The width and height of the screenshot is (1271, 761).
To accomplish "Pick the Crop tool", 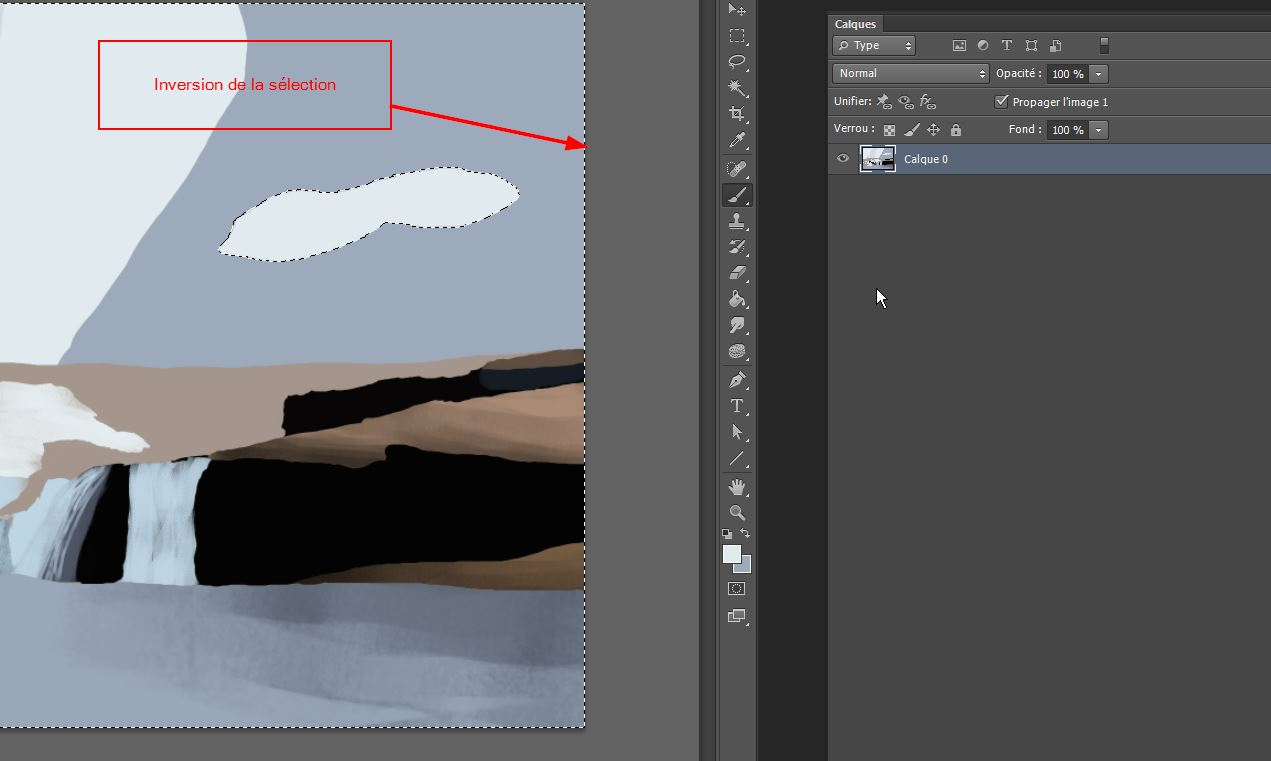I will [x=737, y=114].
